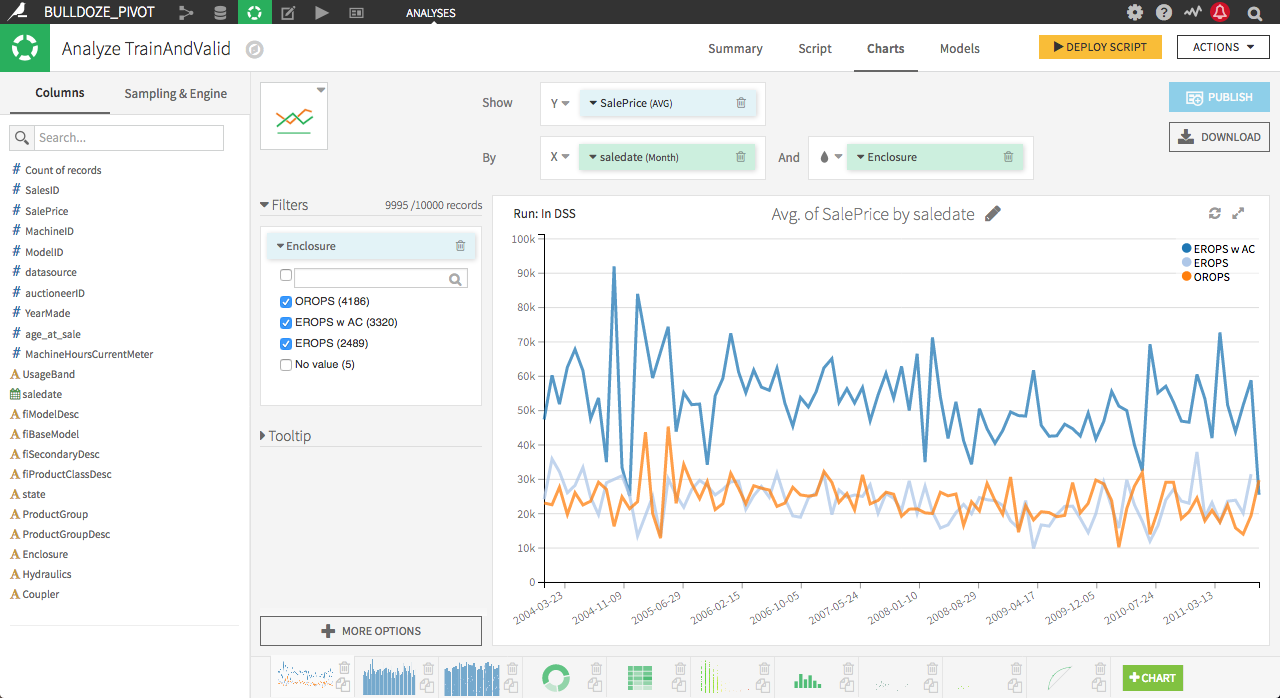Click the notifications bell icon
Screen dimensions: 1280x698
point(1220,13)
